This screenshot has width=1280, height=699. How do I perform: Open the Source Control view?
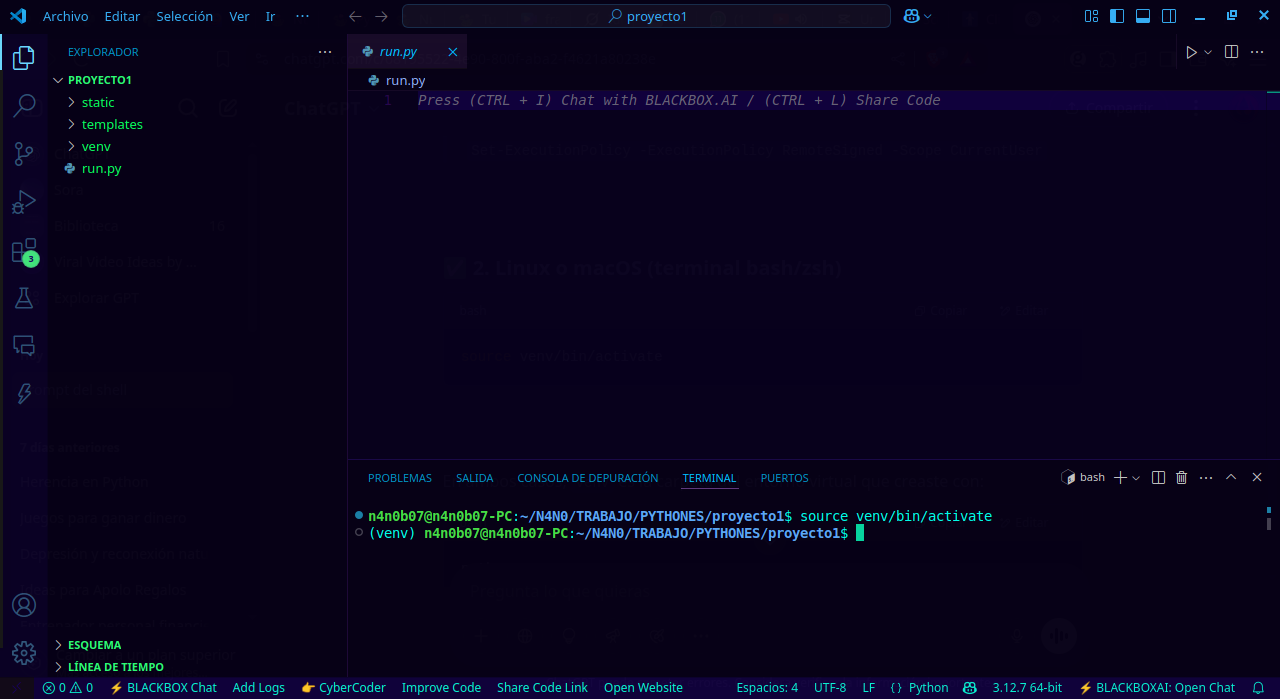pos(24,153)
